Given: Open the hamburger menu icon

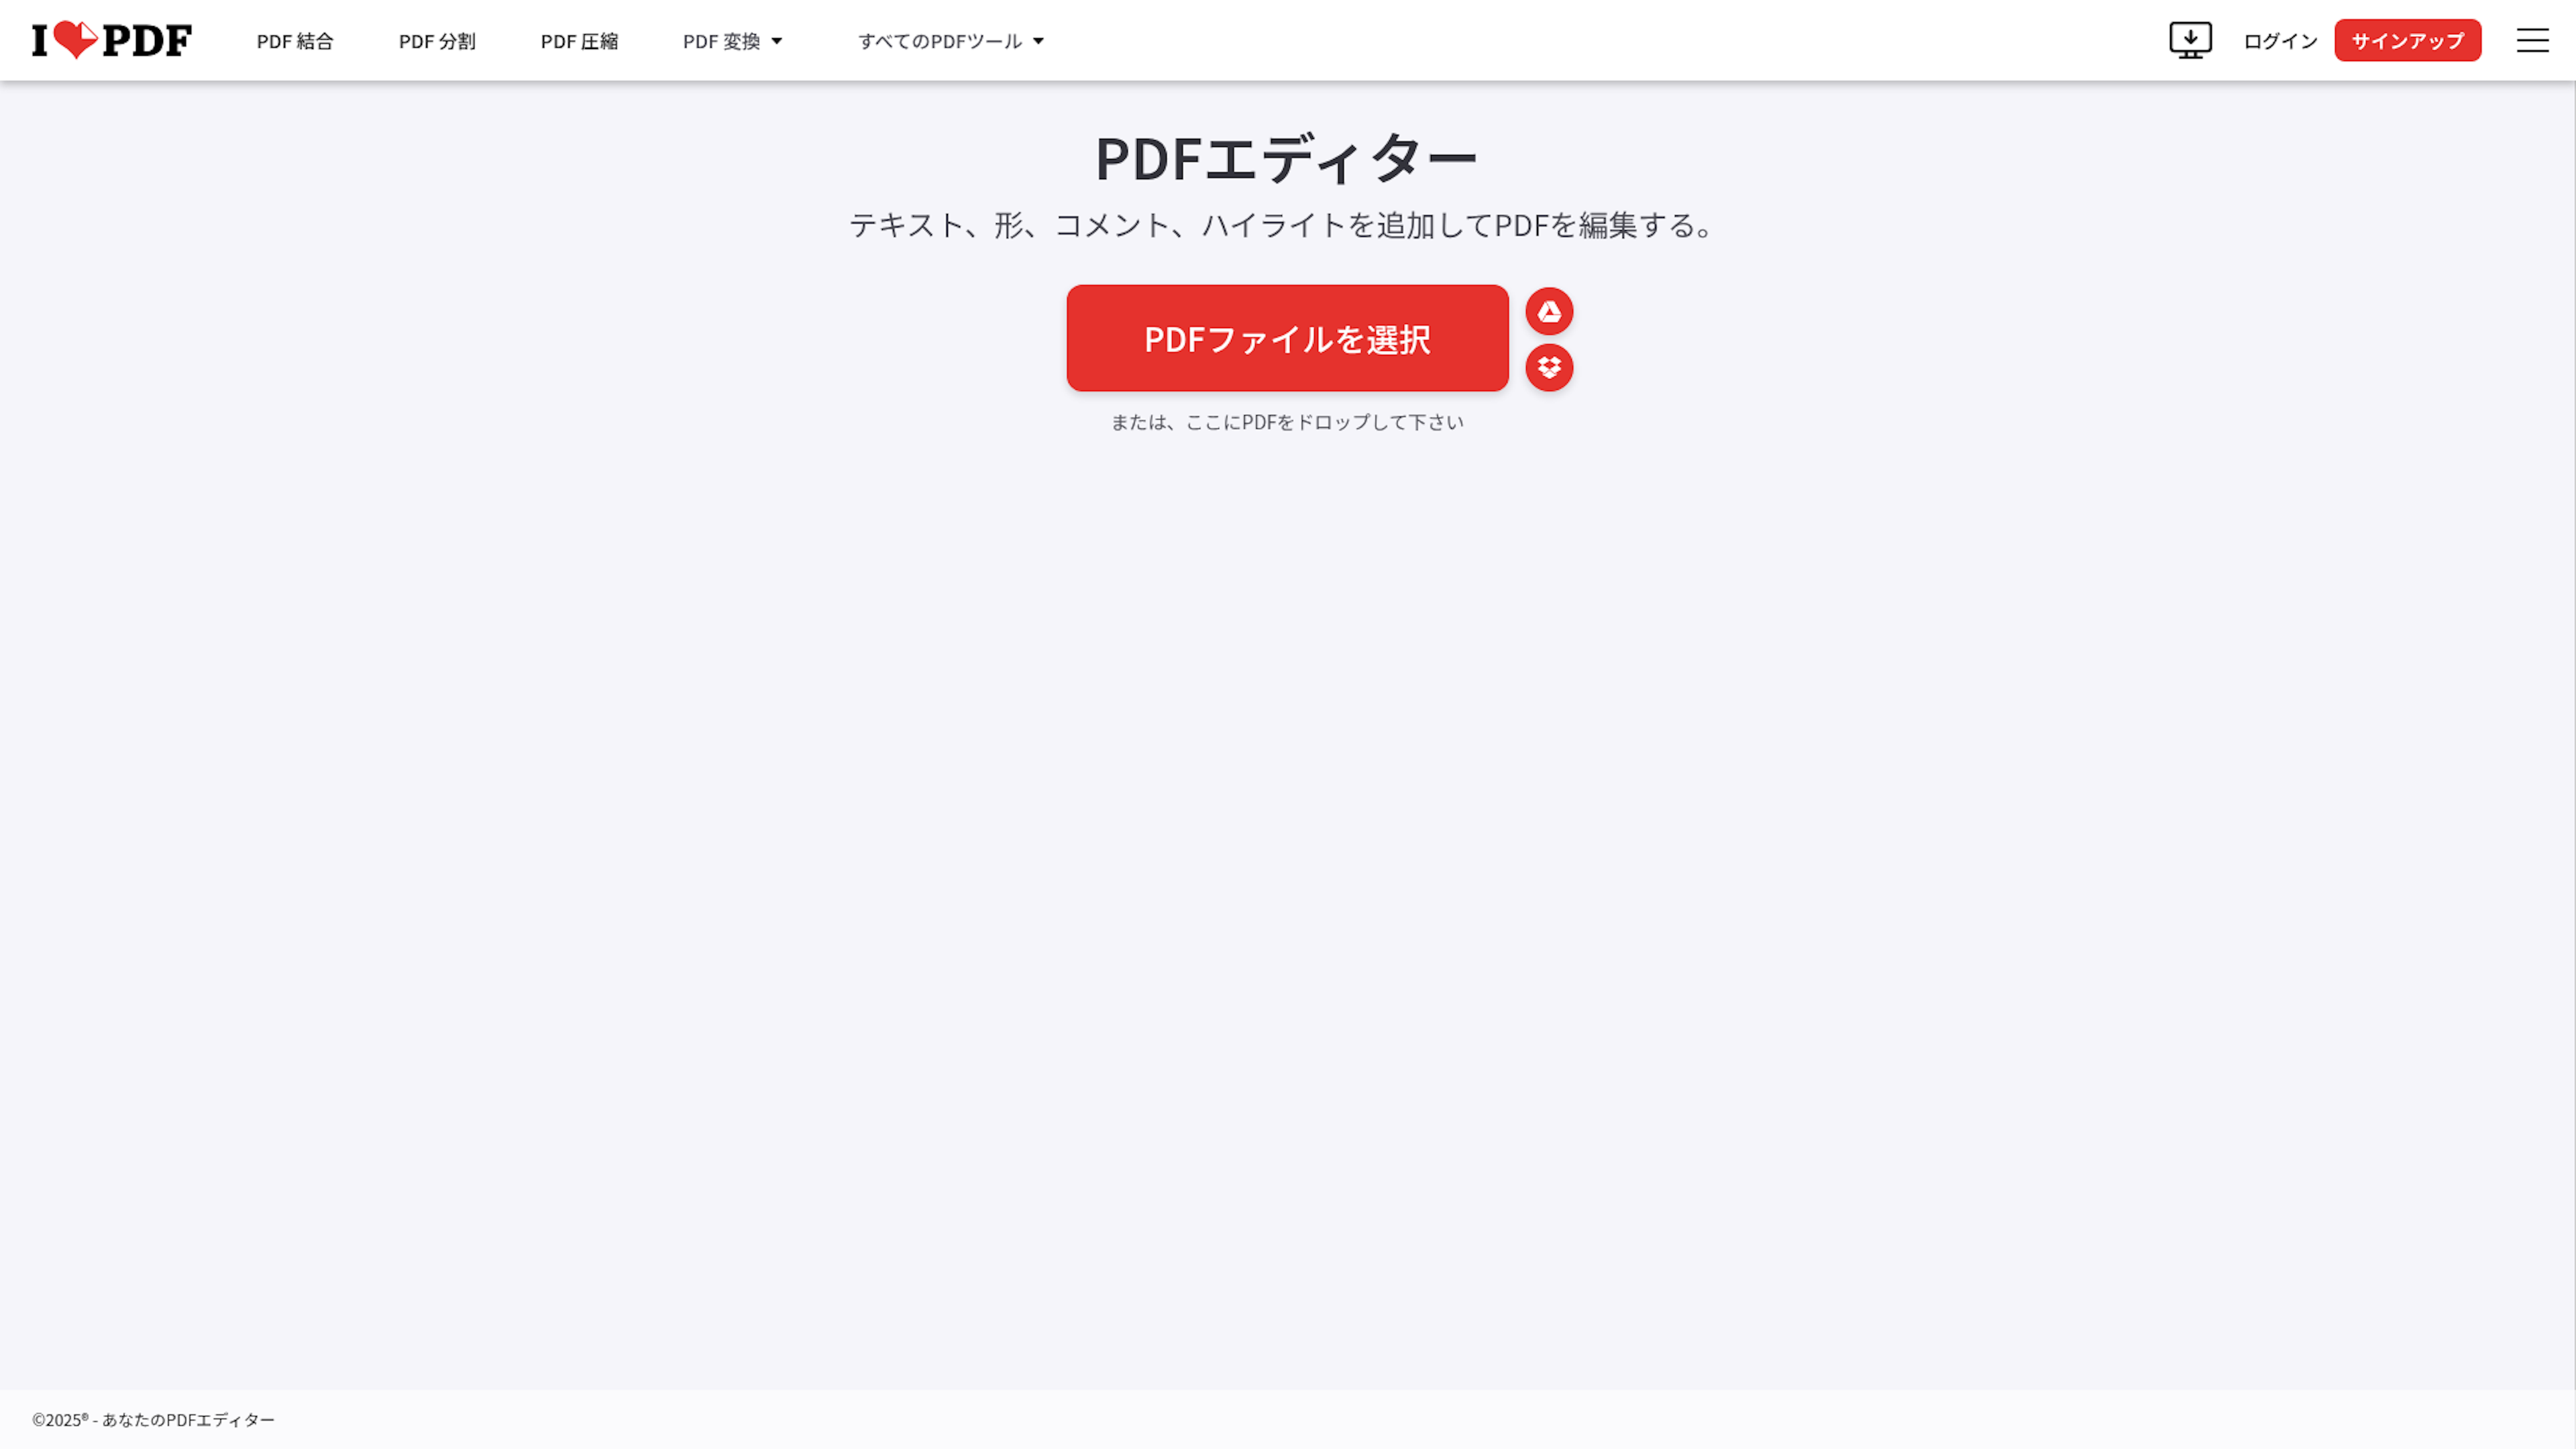Looking at the screenshot, I should [x=2532, y=40].
